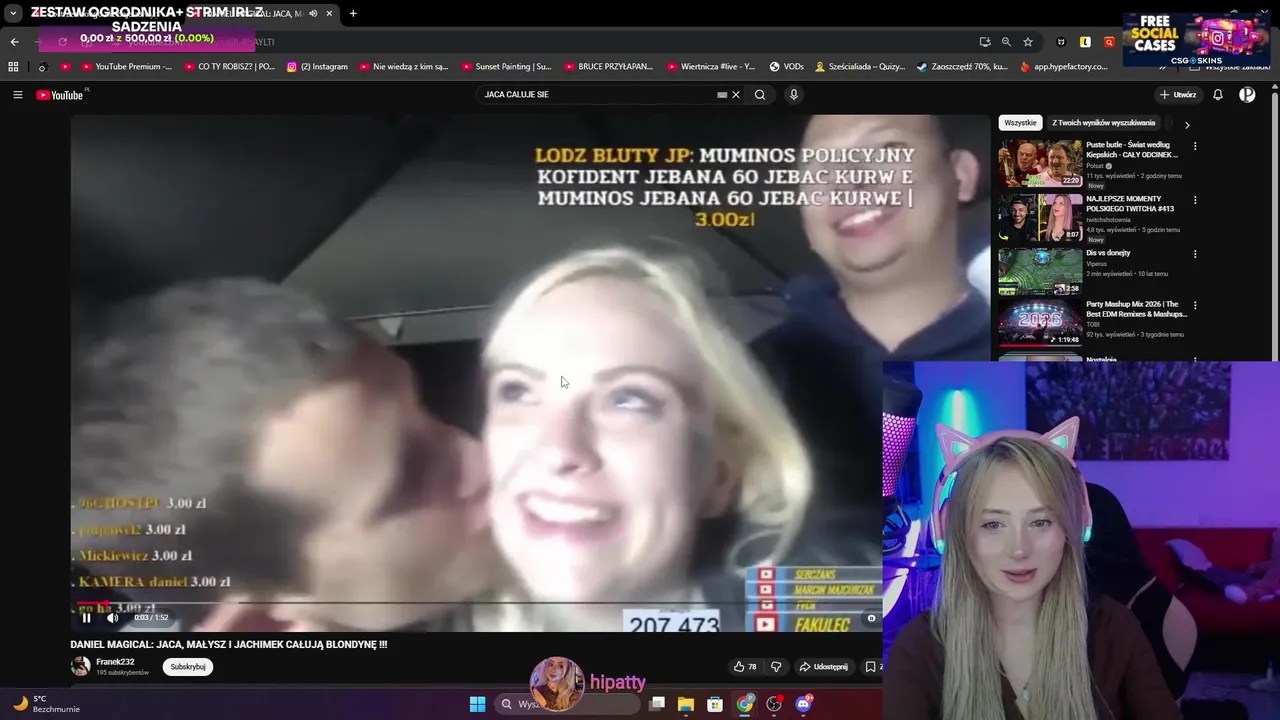Click the zoom magnifier icon in address bar

(x=1006, y=42)
